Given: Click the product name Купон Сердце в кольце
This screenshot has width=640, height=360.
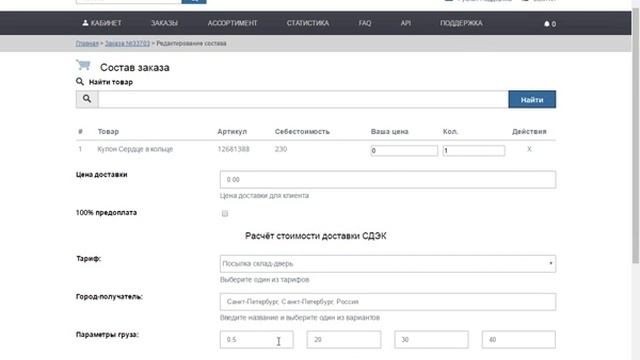Looking at the screenshot, I should pos(135,149).
